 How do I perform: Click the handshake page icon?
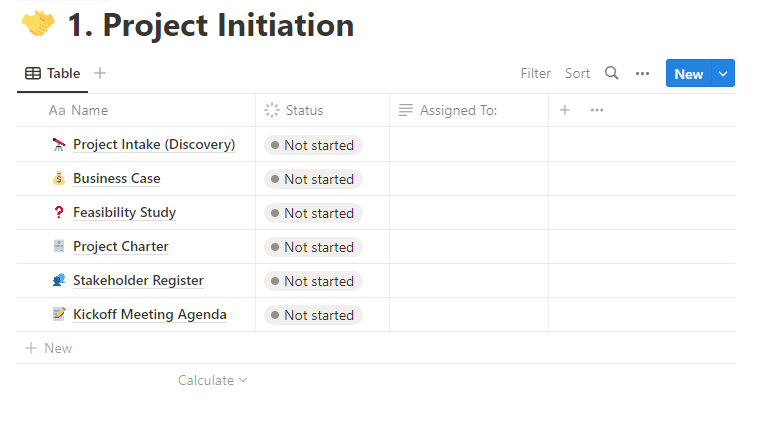pyautogui.click(x=38, y=24)
